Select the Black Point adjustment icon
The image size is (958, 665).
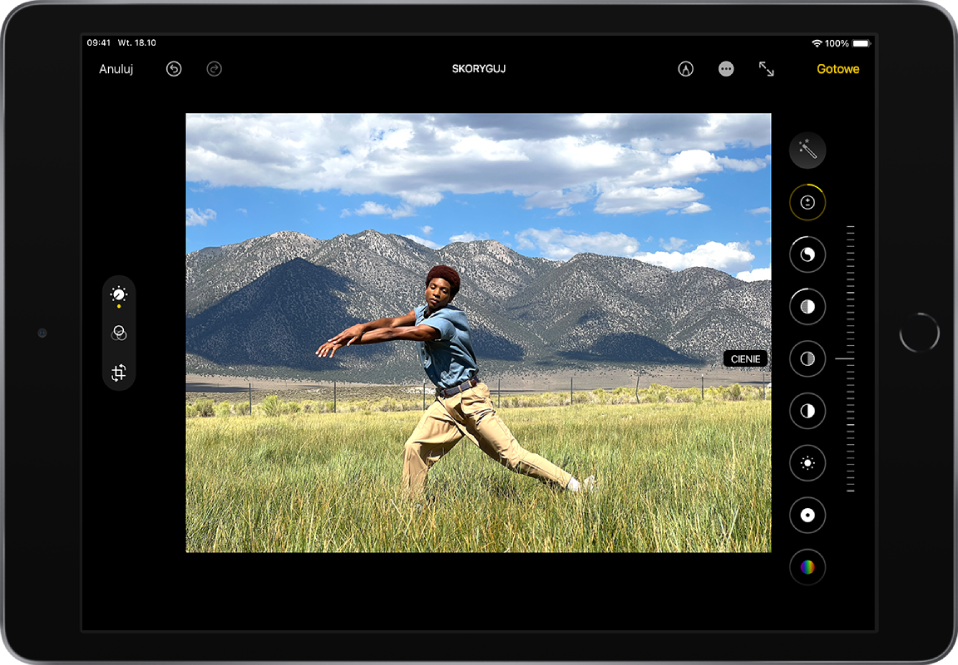point(807,515)
